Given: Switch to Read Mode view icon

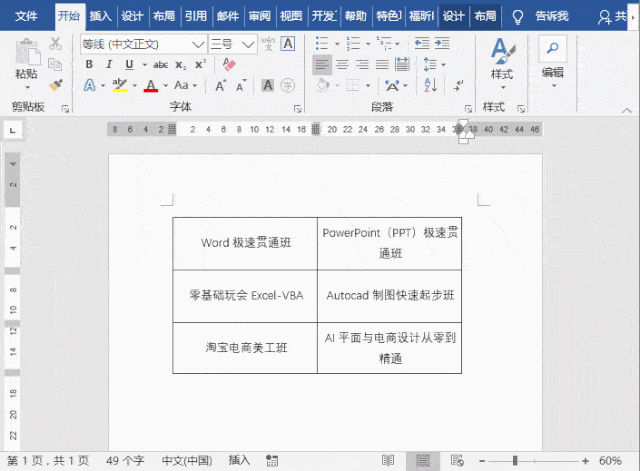Looking at the screenshot, I should point(388,461).
